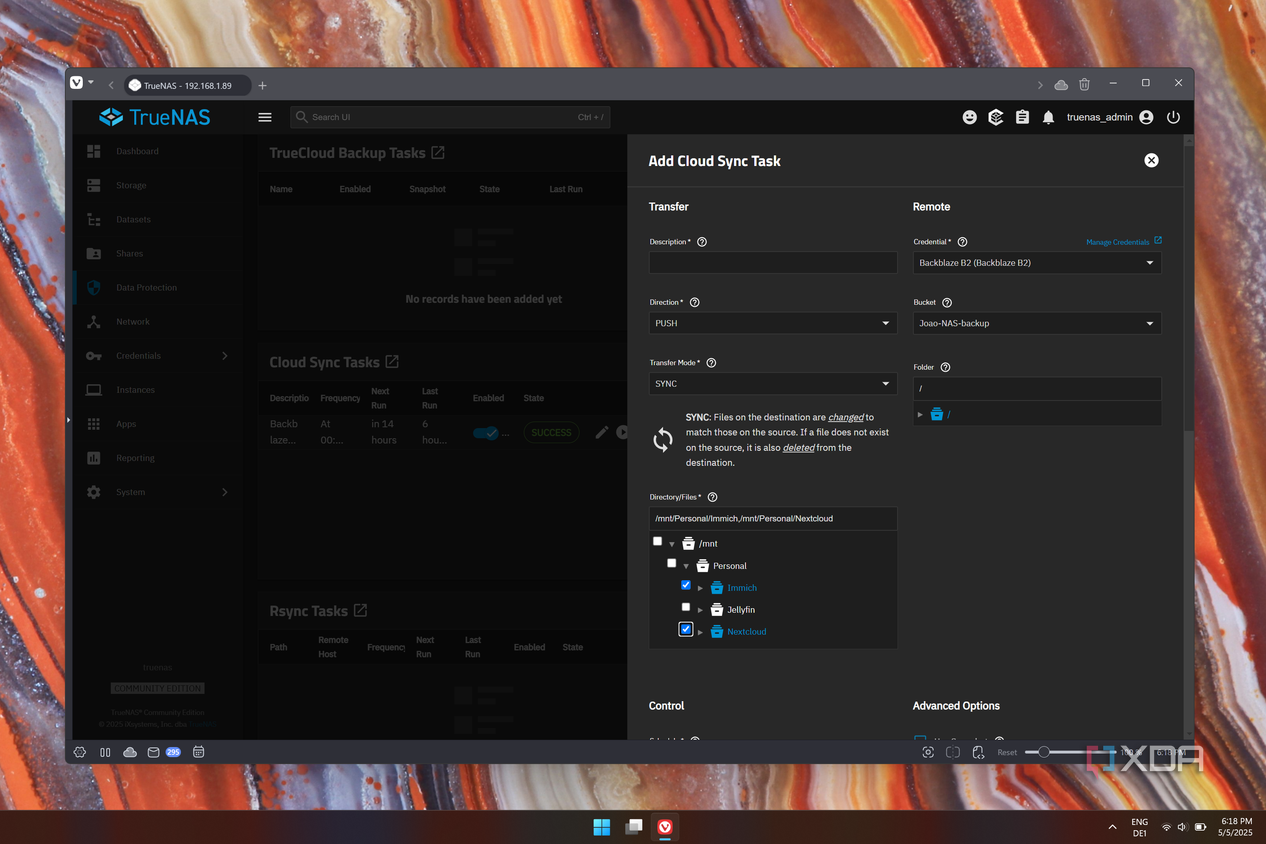Open a new browser tab
This screenshot has height=844, width=1266.
(262, 85)
